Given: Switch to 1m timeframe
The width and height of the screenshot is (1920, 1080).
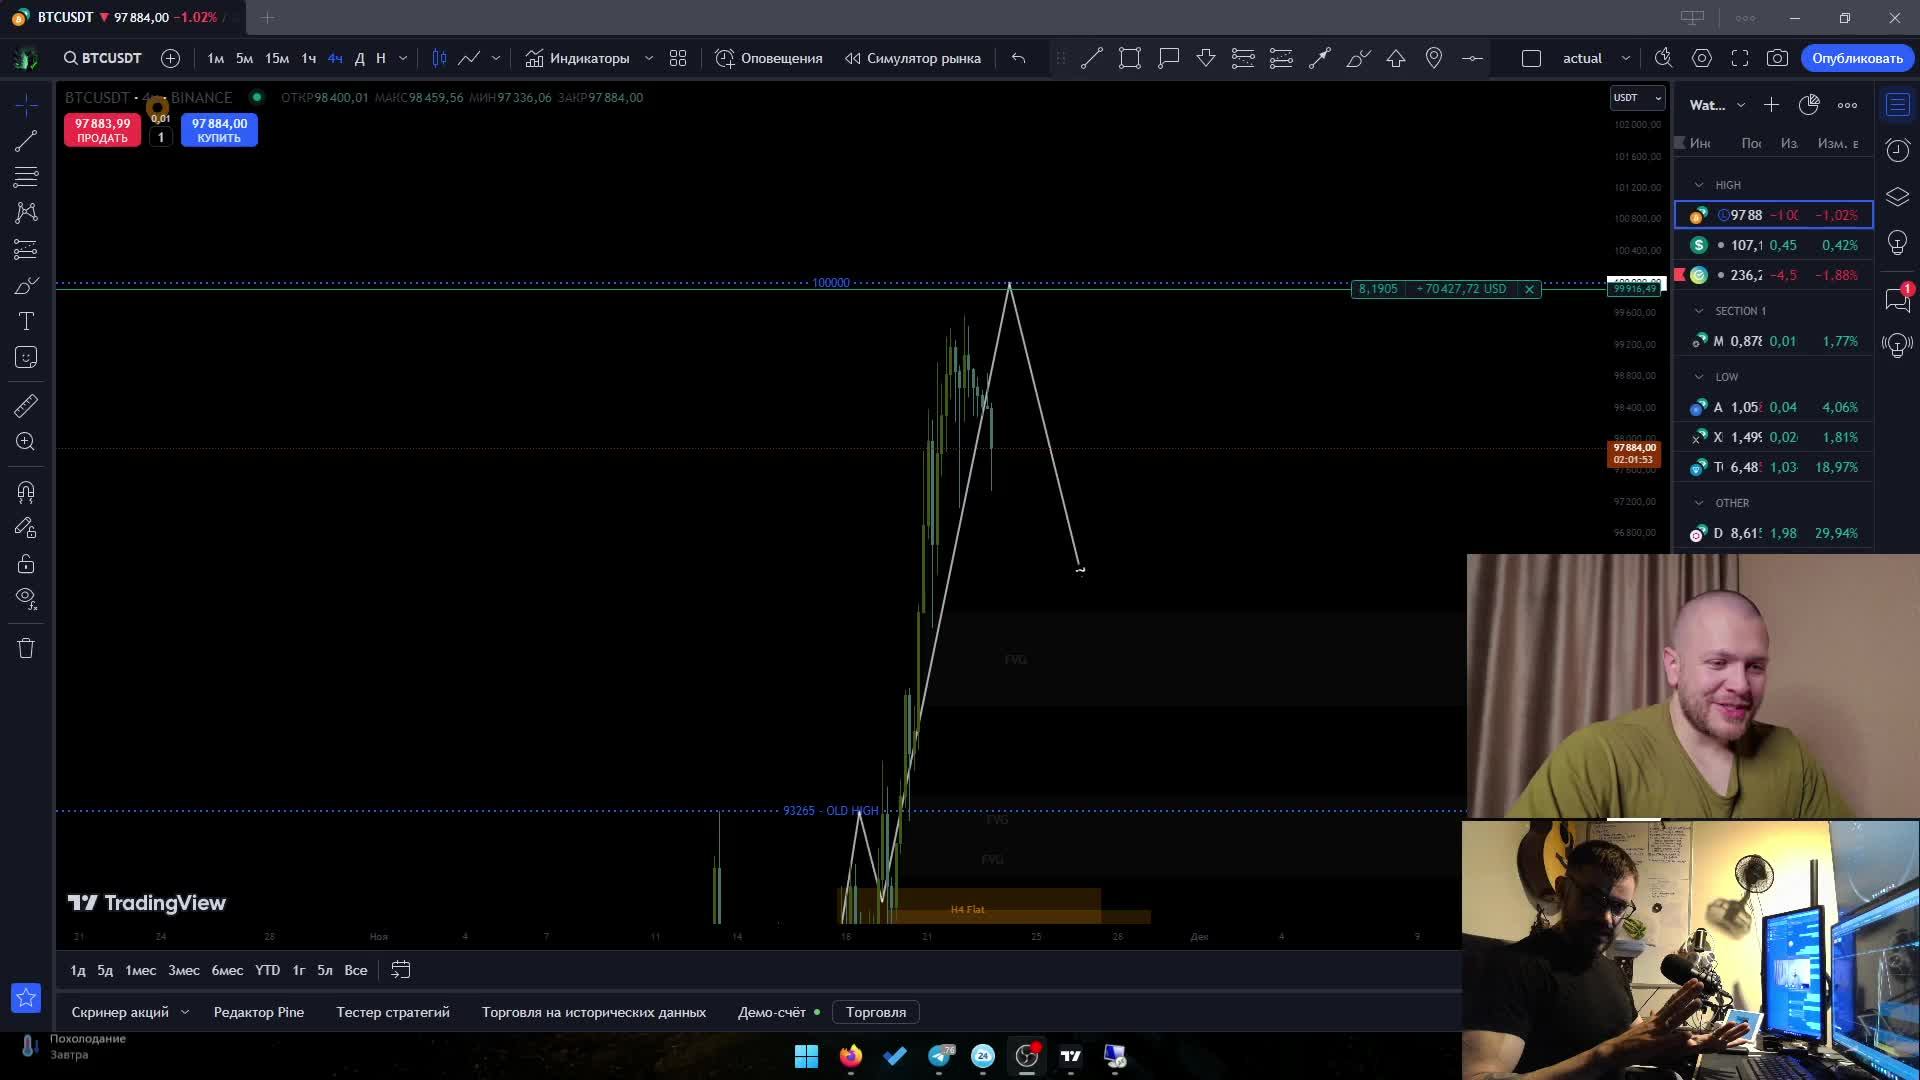Looking at the screenshot, I should (x=215, y=58).
